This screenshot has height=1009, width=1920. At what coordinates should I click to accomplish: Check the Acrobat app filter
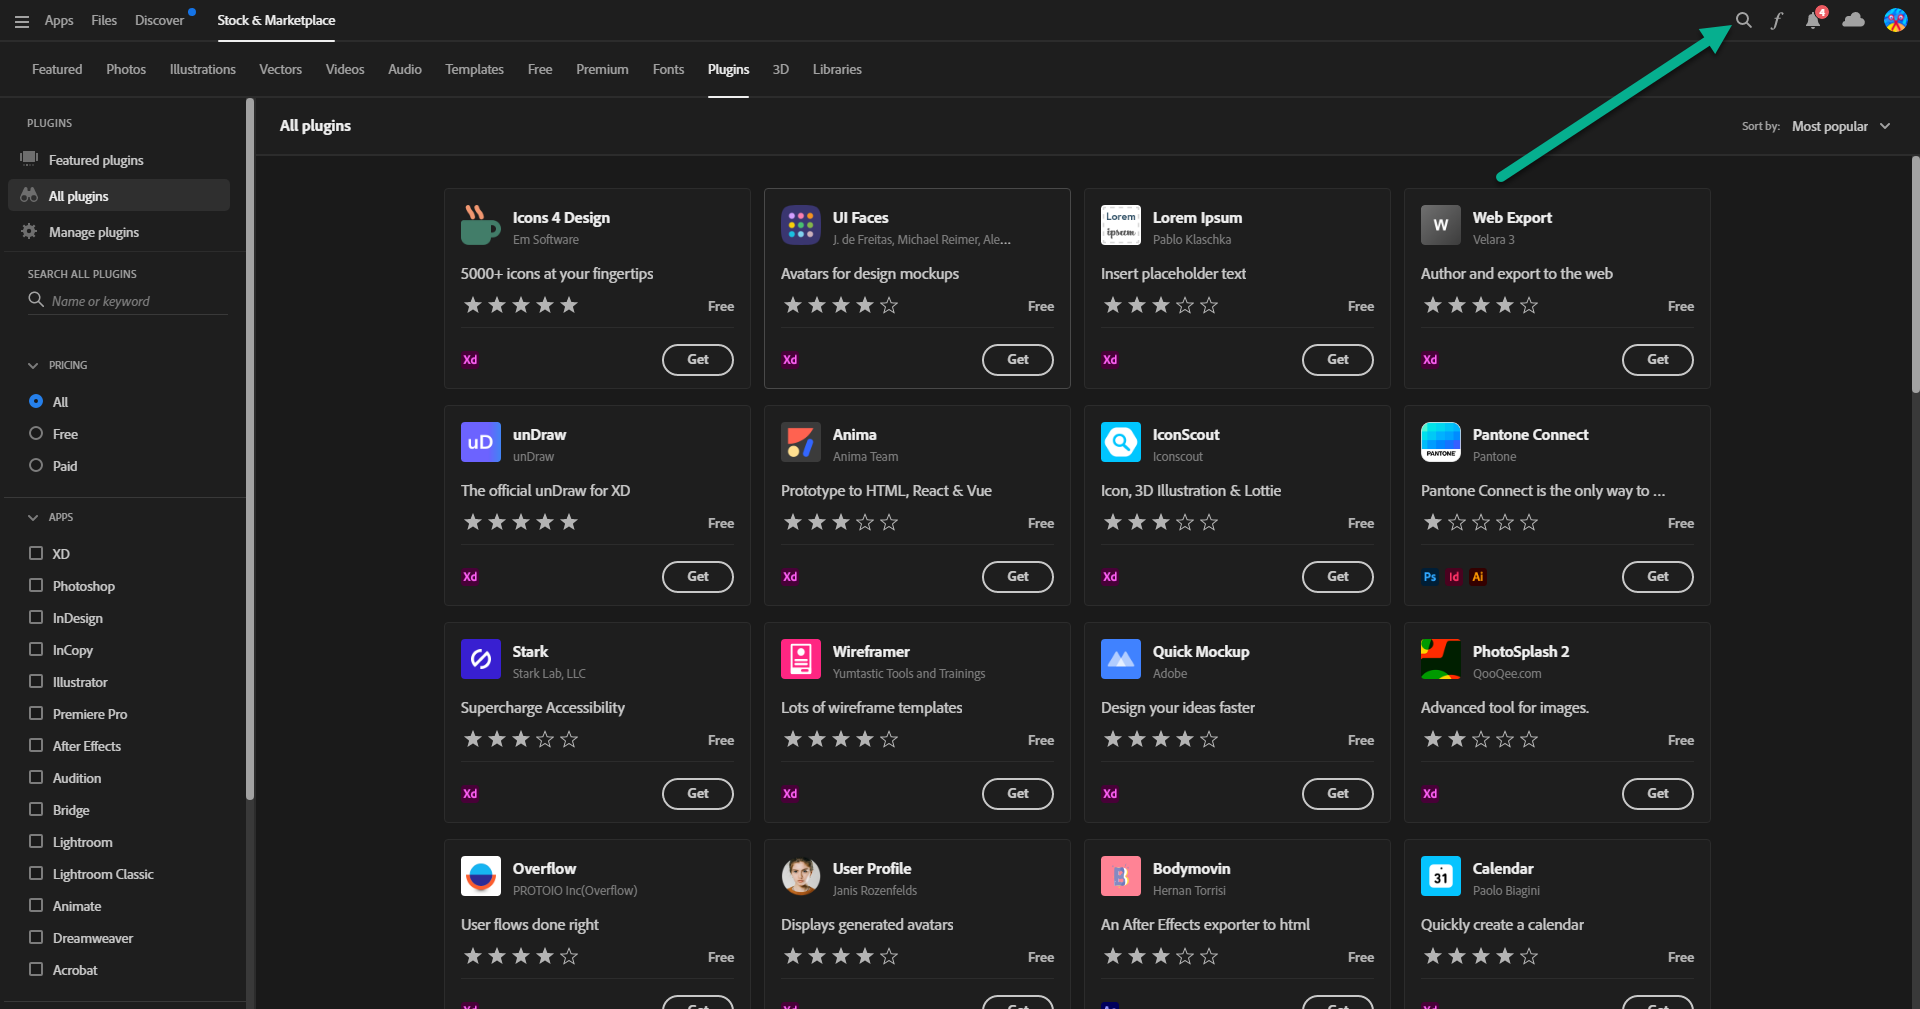click(36, 969)
